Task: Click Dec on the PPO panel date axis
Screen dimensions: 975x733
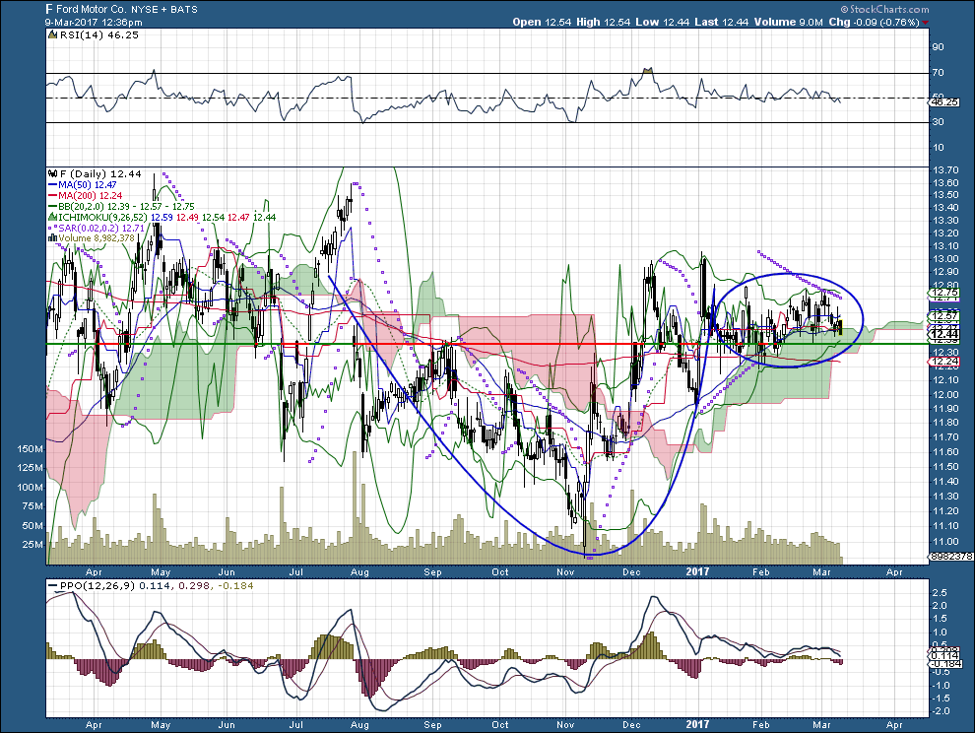Action: (631, 725)
